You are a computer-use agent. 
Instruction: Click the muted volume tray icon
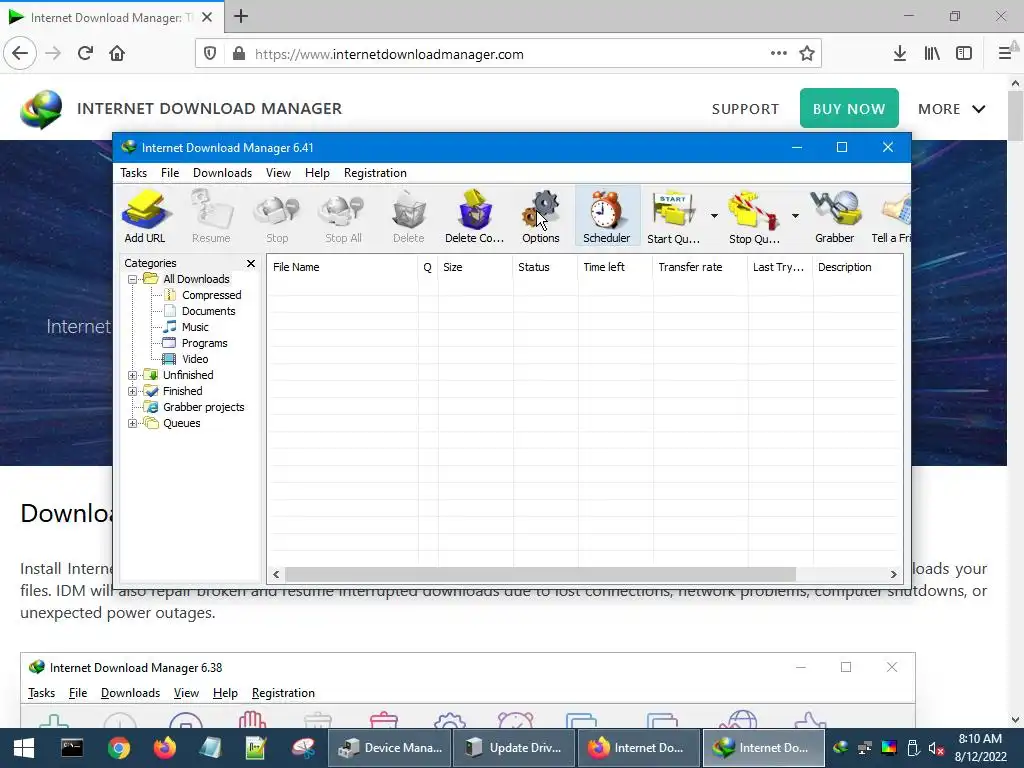pyautogui.click(x=936, y=749)
